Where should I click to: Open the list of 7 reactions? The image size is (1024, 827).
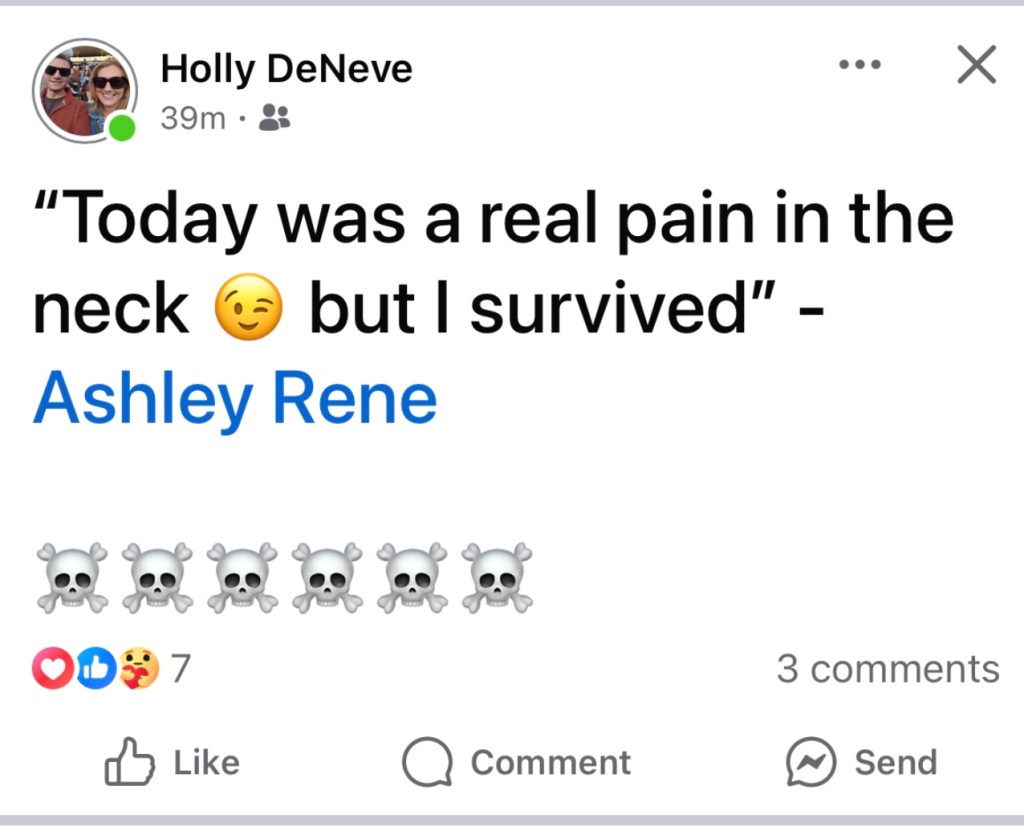[x=180, y=669]
